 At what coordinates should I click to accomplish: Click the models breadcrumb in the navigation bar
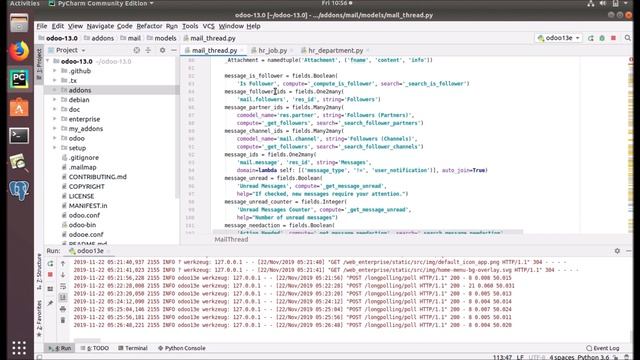(162, 38)
